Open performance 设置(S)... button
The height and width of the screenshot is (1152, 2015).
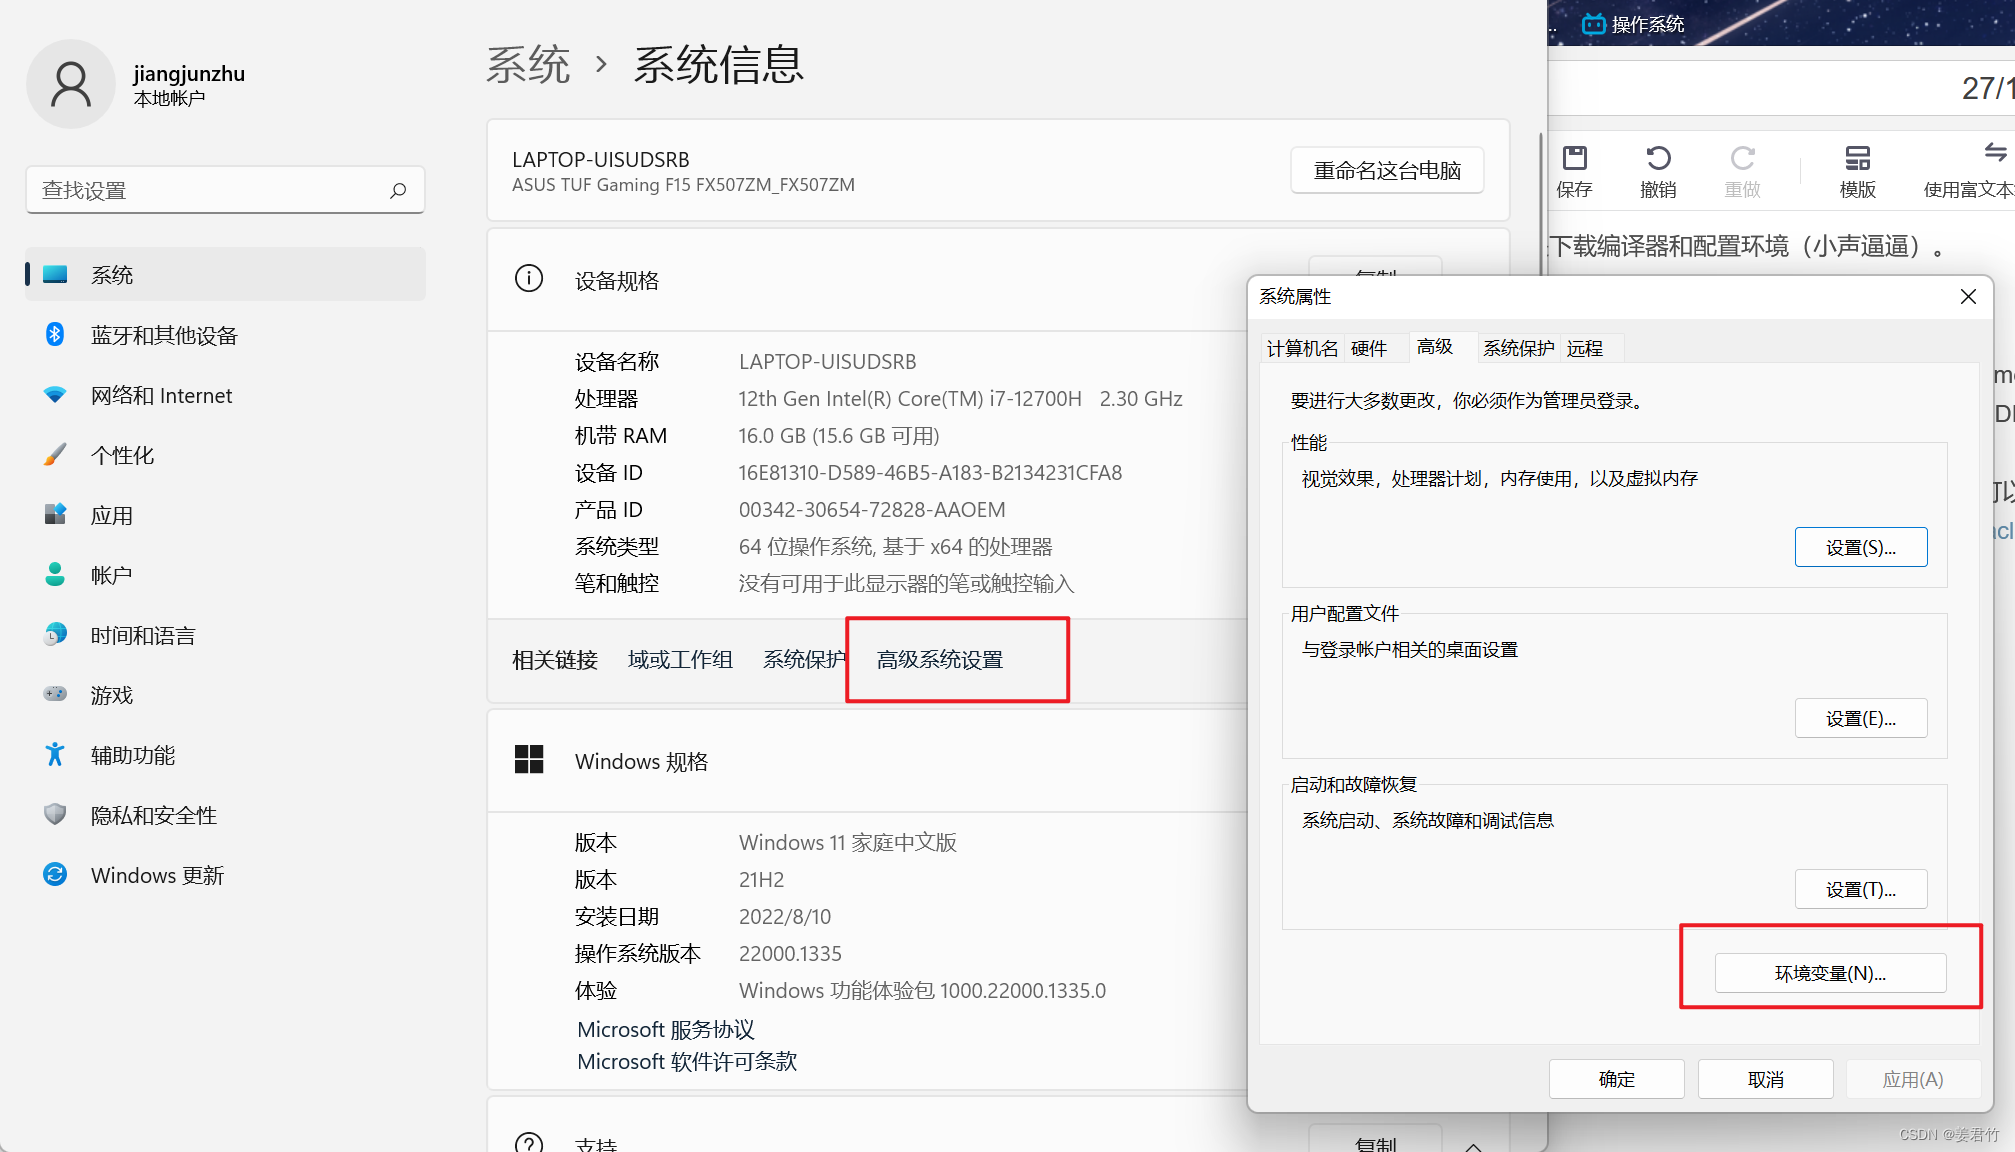tap(1860, 548)
